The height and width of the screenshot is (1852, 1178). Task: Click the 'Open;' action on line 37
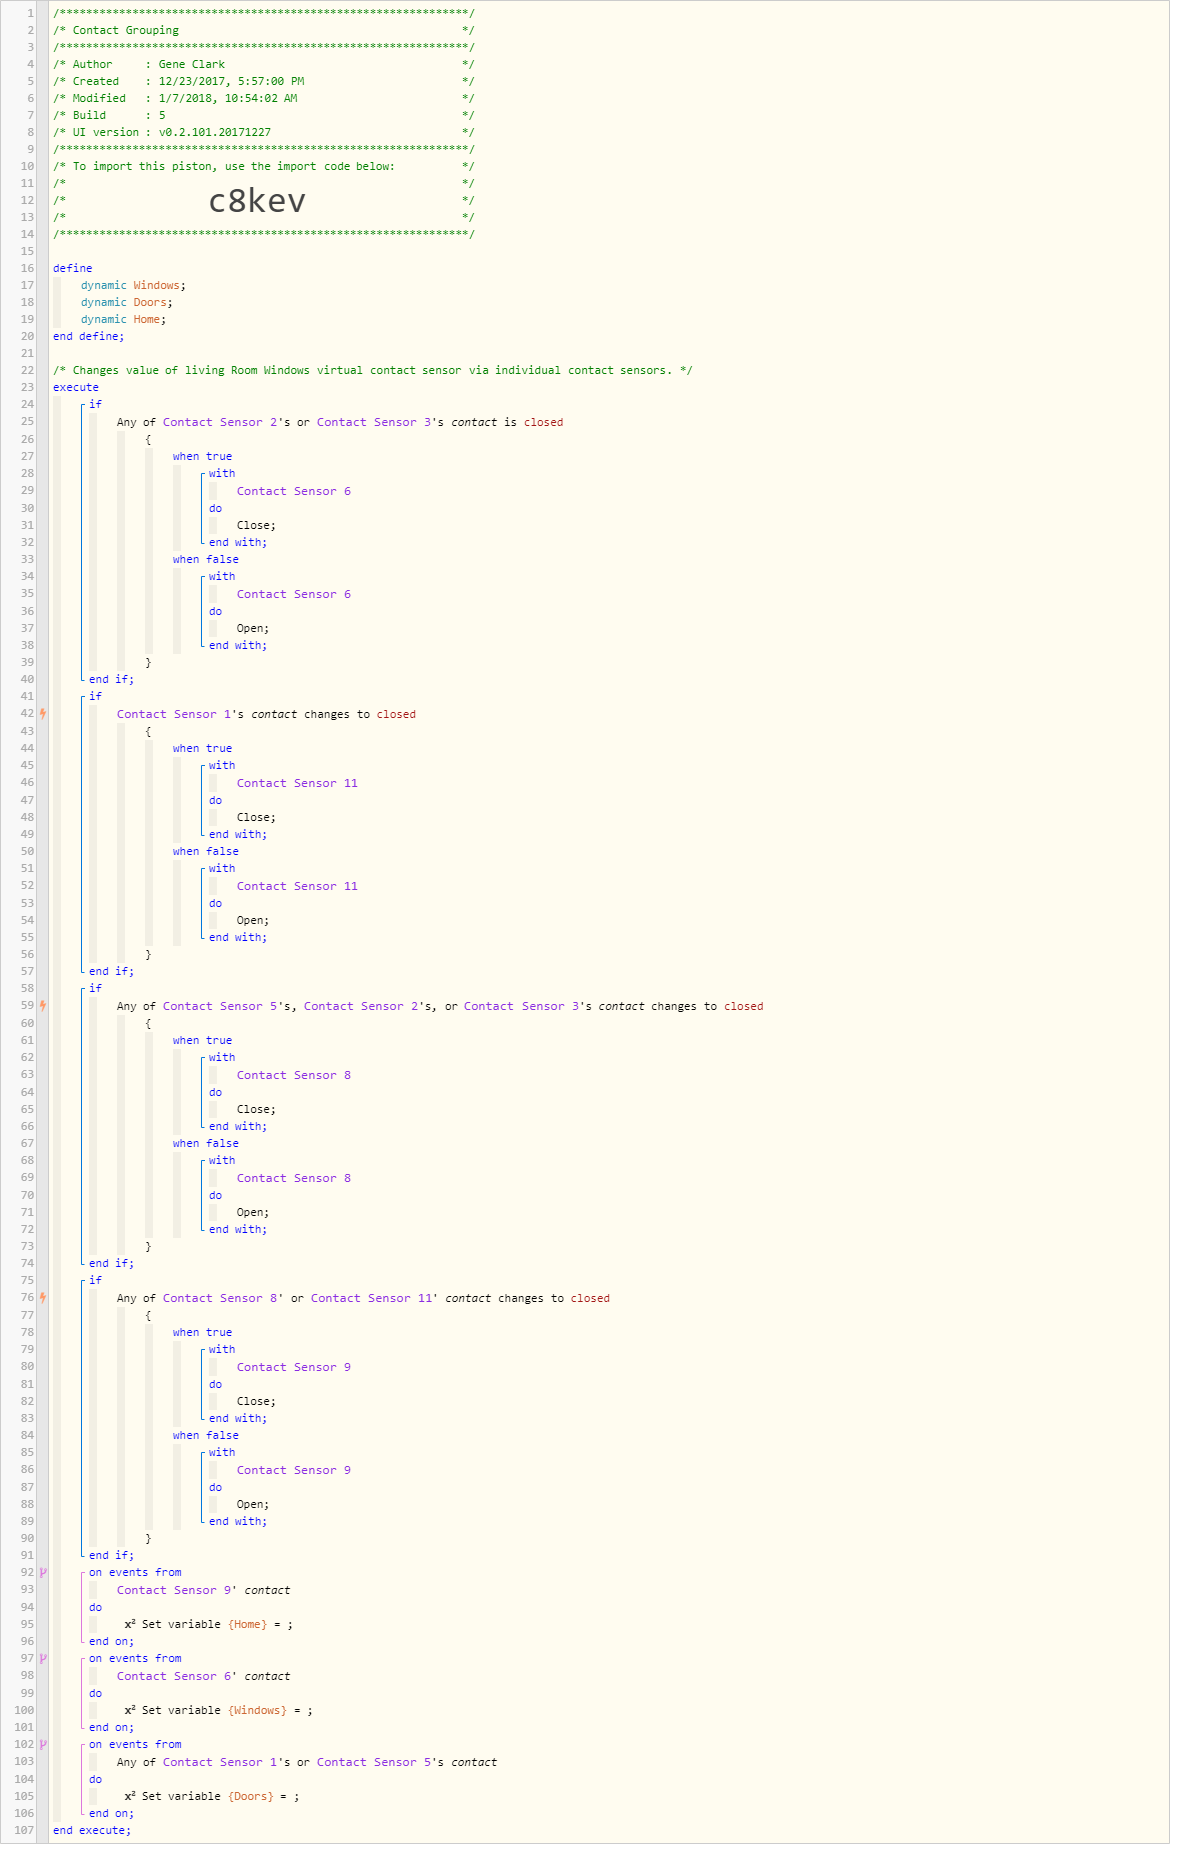[253, 628]
